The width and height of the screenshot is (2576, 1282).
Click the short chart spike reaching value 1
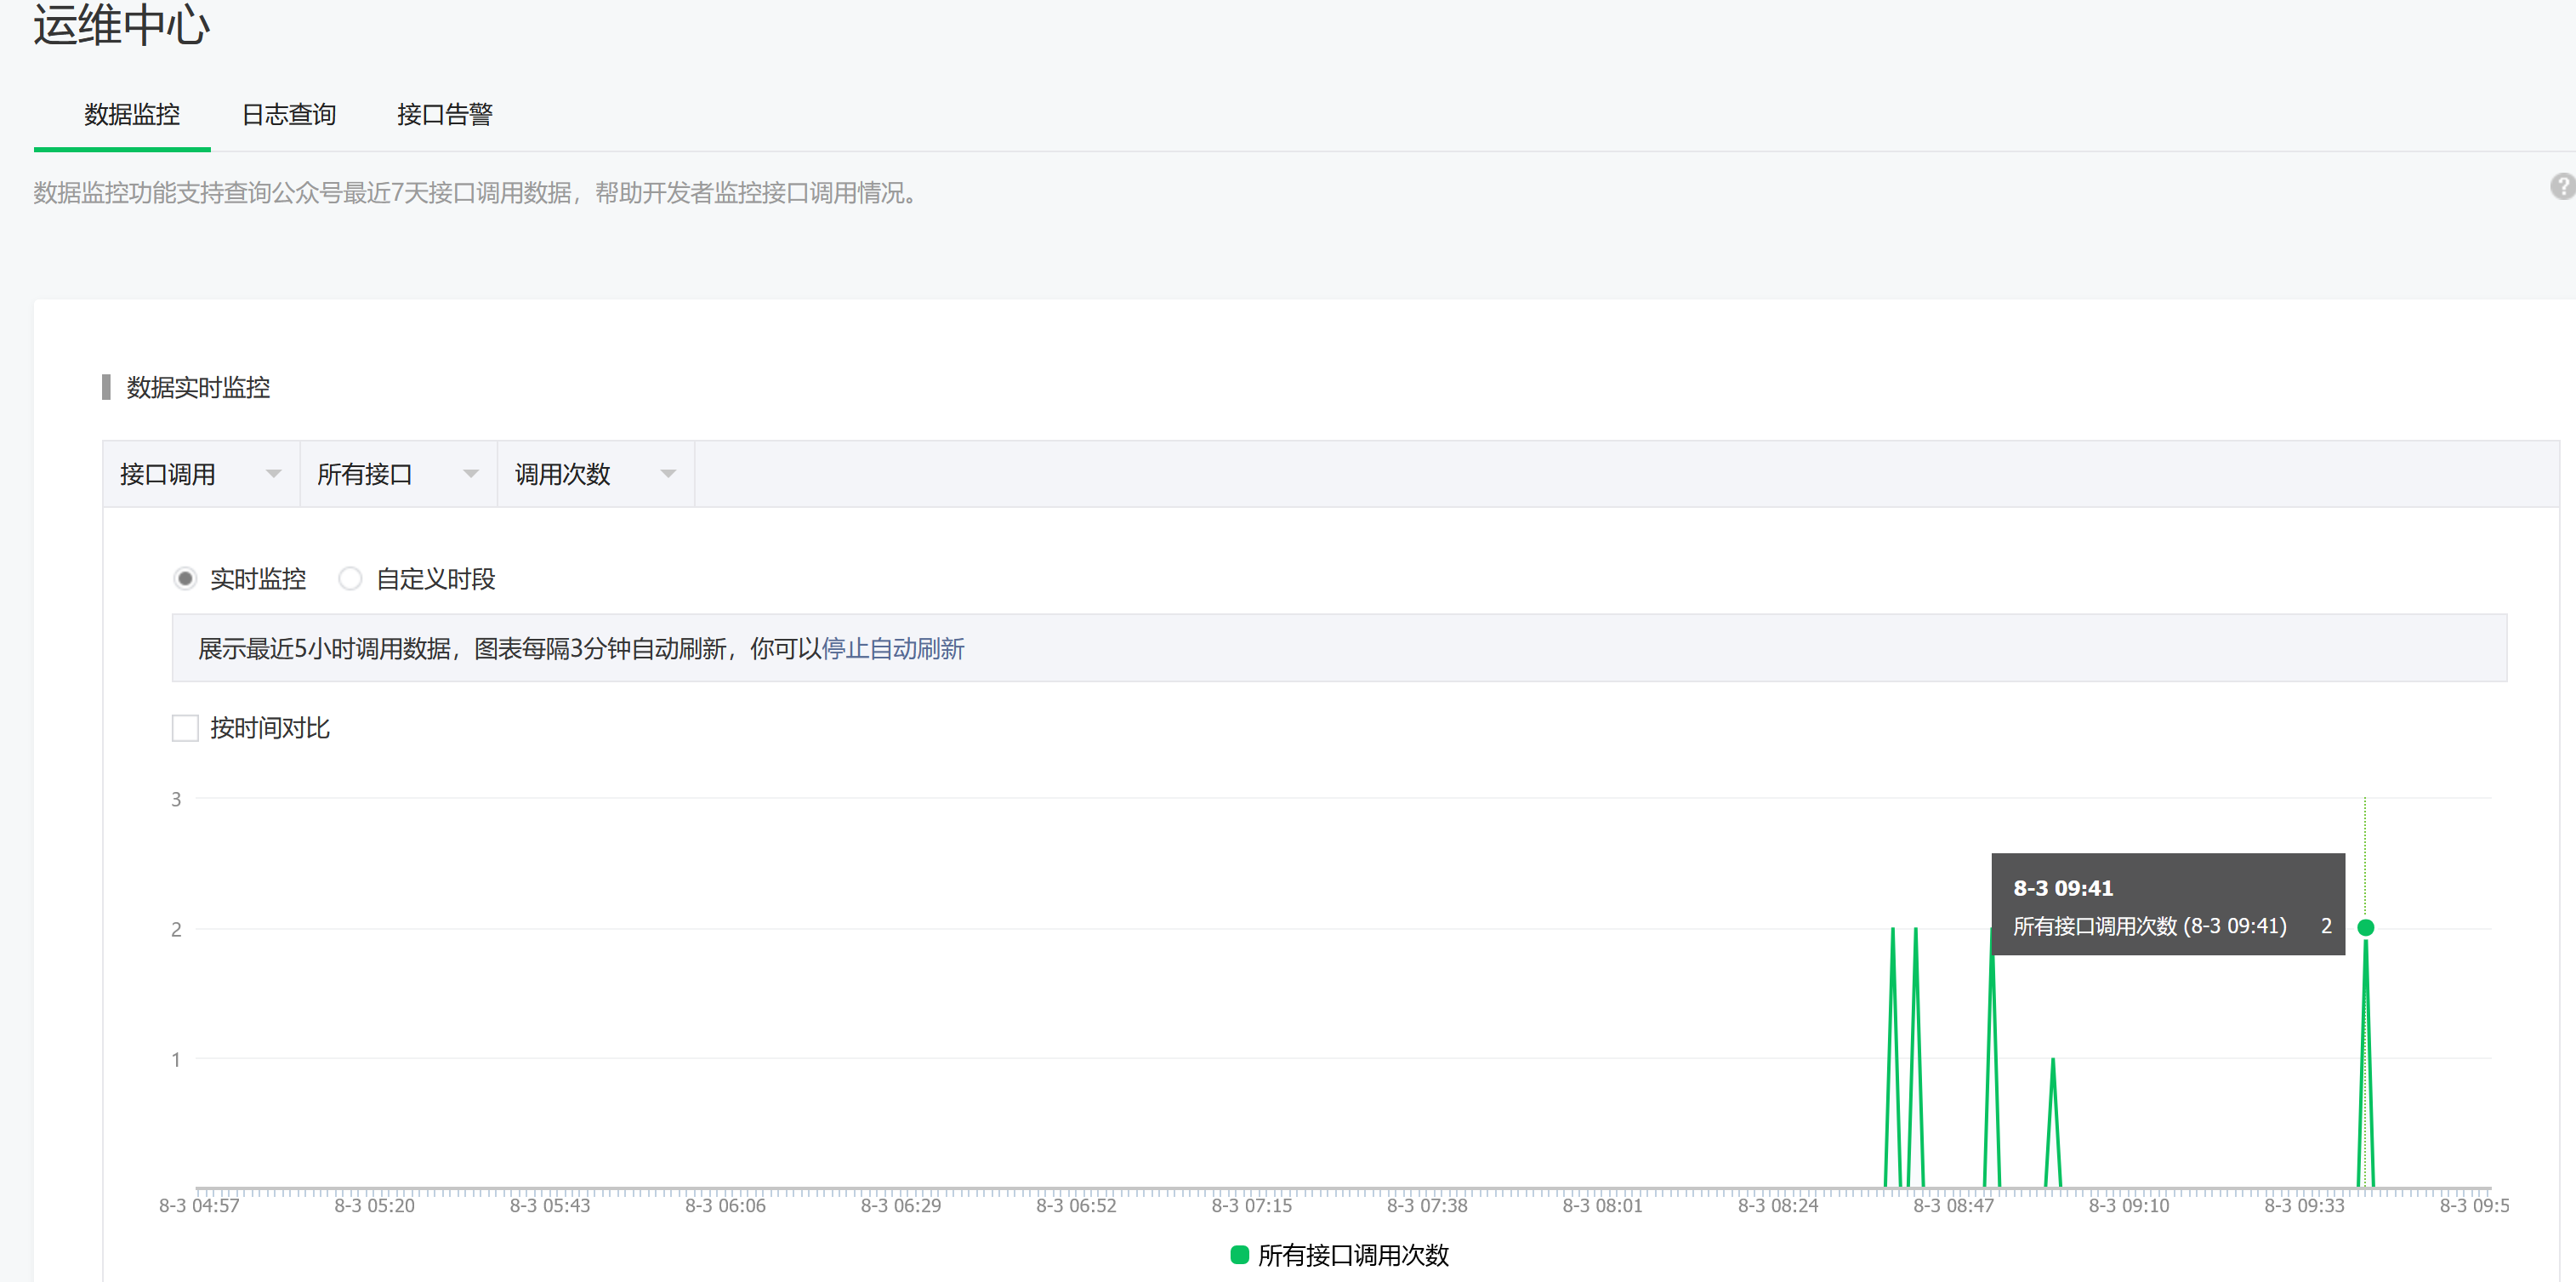(2052, 1062)
